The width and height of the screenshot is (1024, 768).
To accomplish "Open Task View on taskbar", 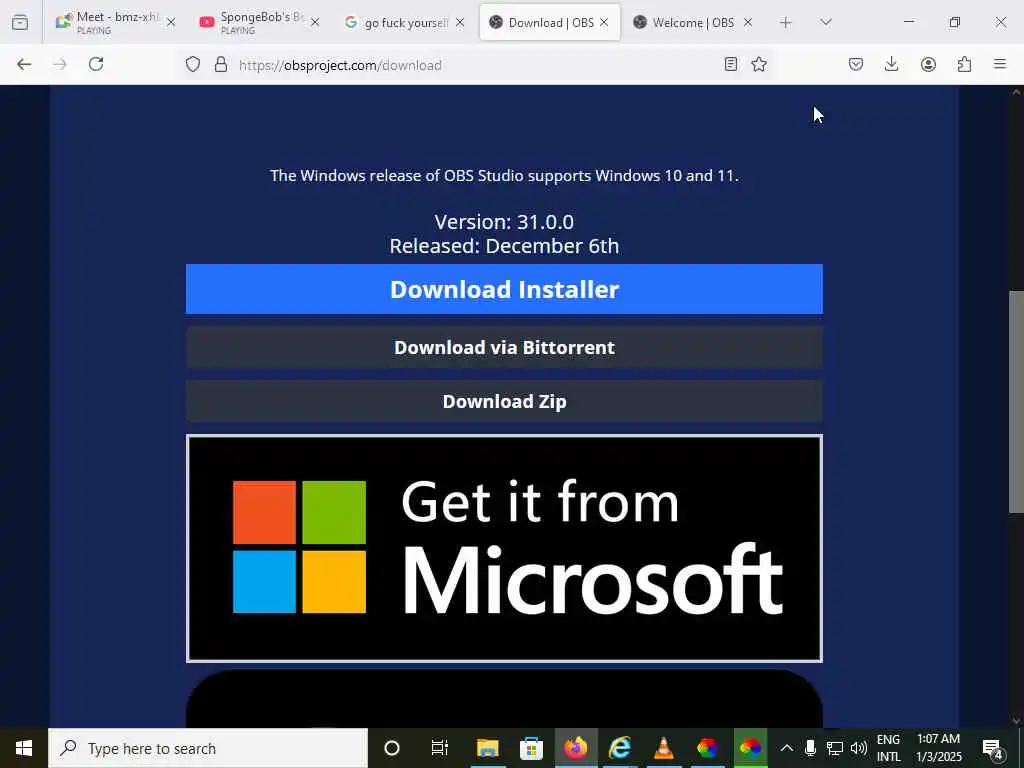I will point(440,748).
